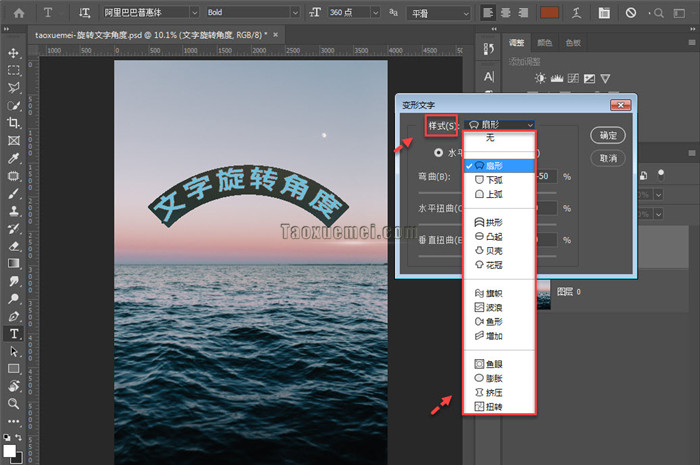
Task: Choose the Fisheye warp style
Action: pyautogui.click(x=499, y=364)
